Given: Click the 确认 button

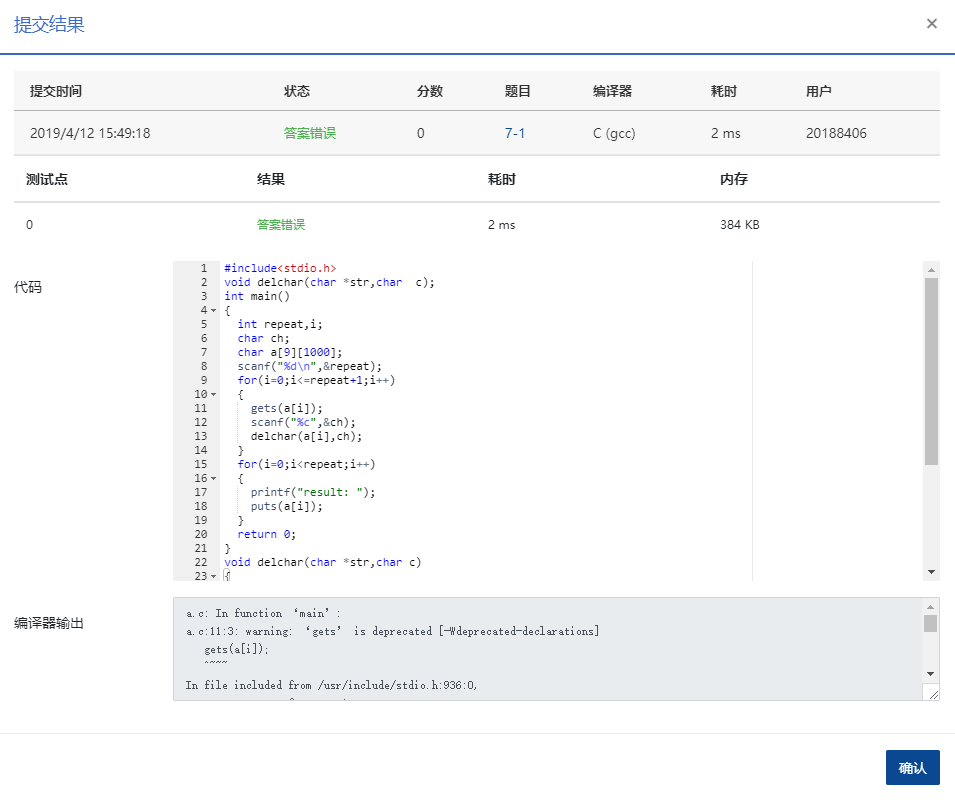Looking at the screenshot, I should coord(912,768).
